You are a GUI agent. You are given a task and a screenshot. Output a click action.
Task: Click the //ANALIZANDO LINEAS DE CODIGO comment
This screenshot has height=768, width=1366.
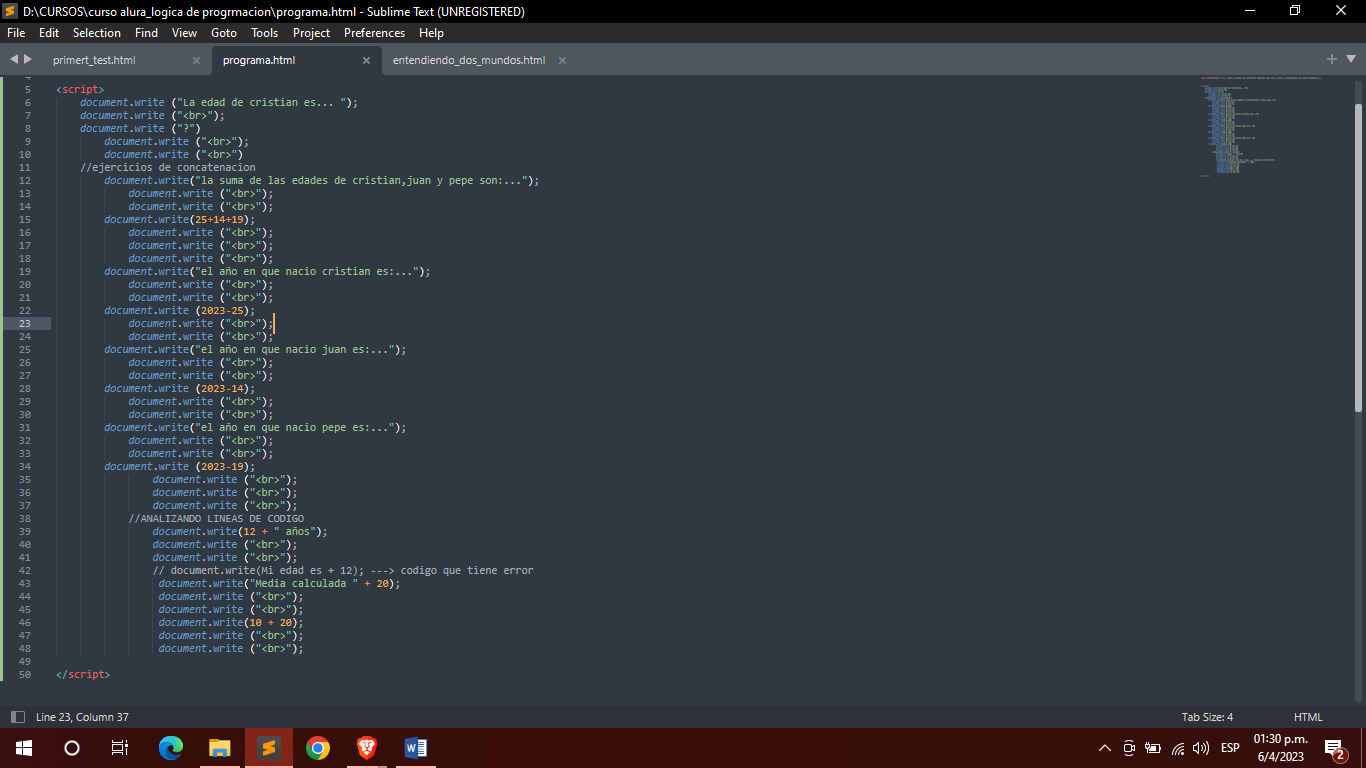(216, 518)
